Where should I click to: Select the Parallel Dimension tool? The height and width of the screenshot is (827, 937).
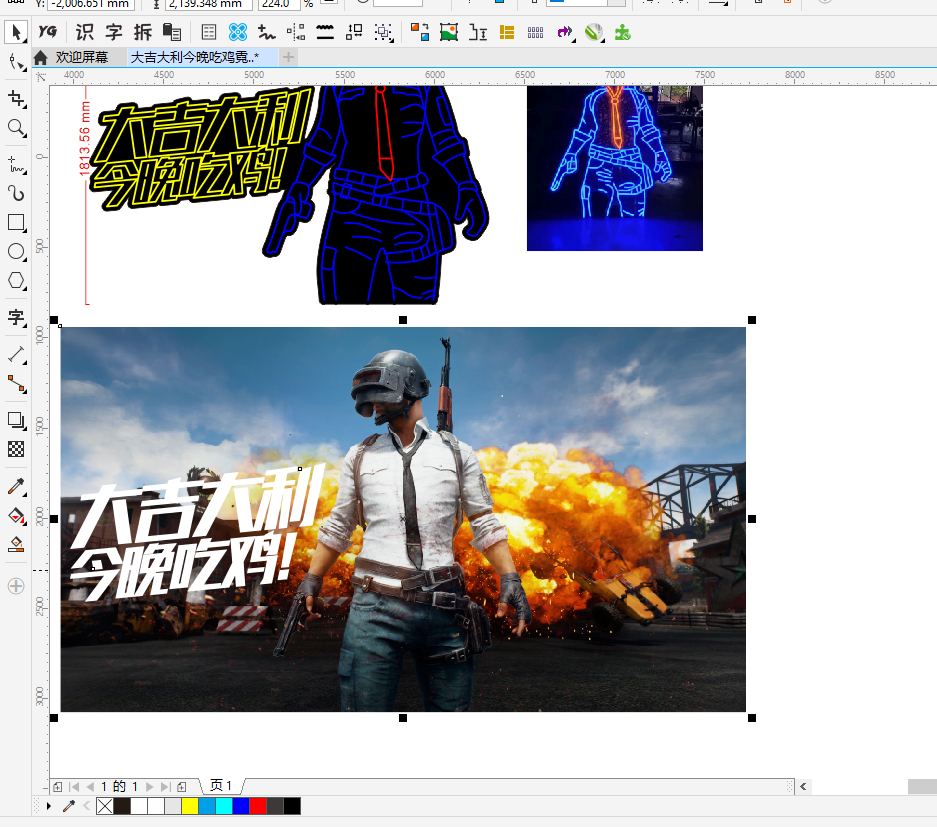click(x=16, y=354)
